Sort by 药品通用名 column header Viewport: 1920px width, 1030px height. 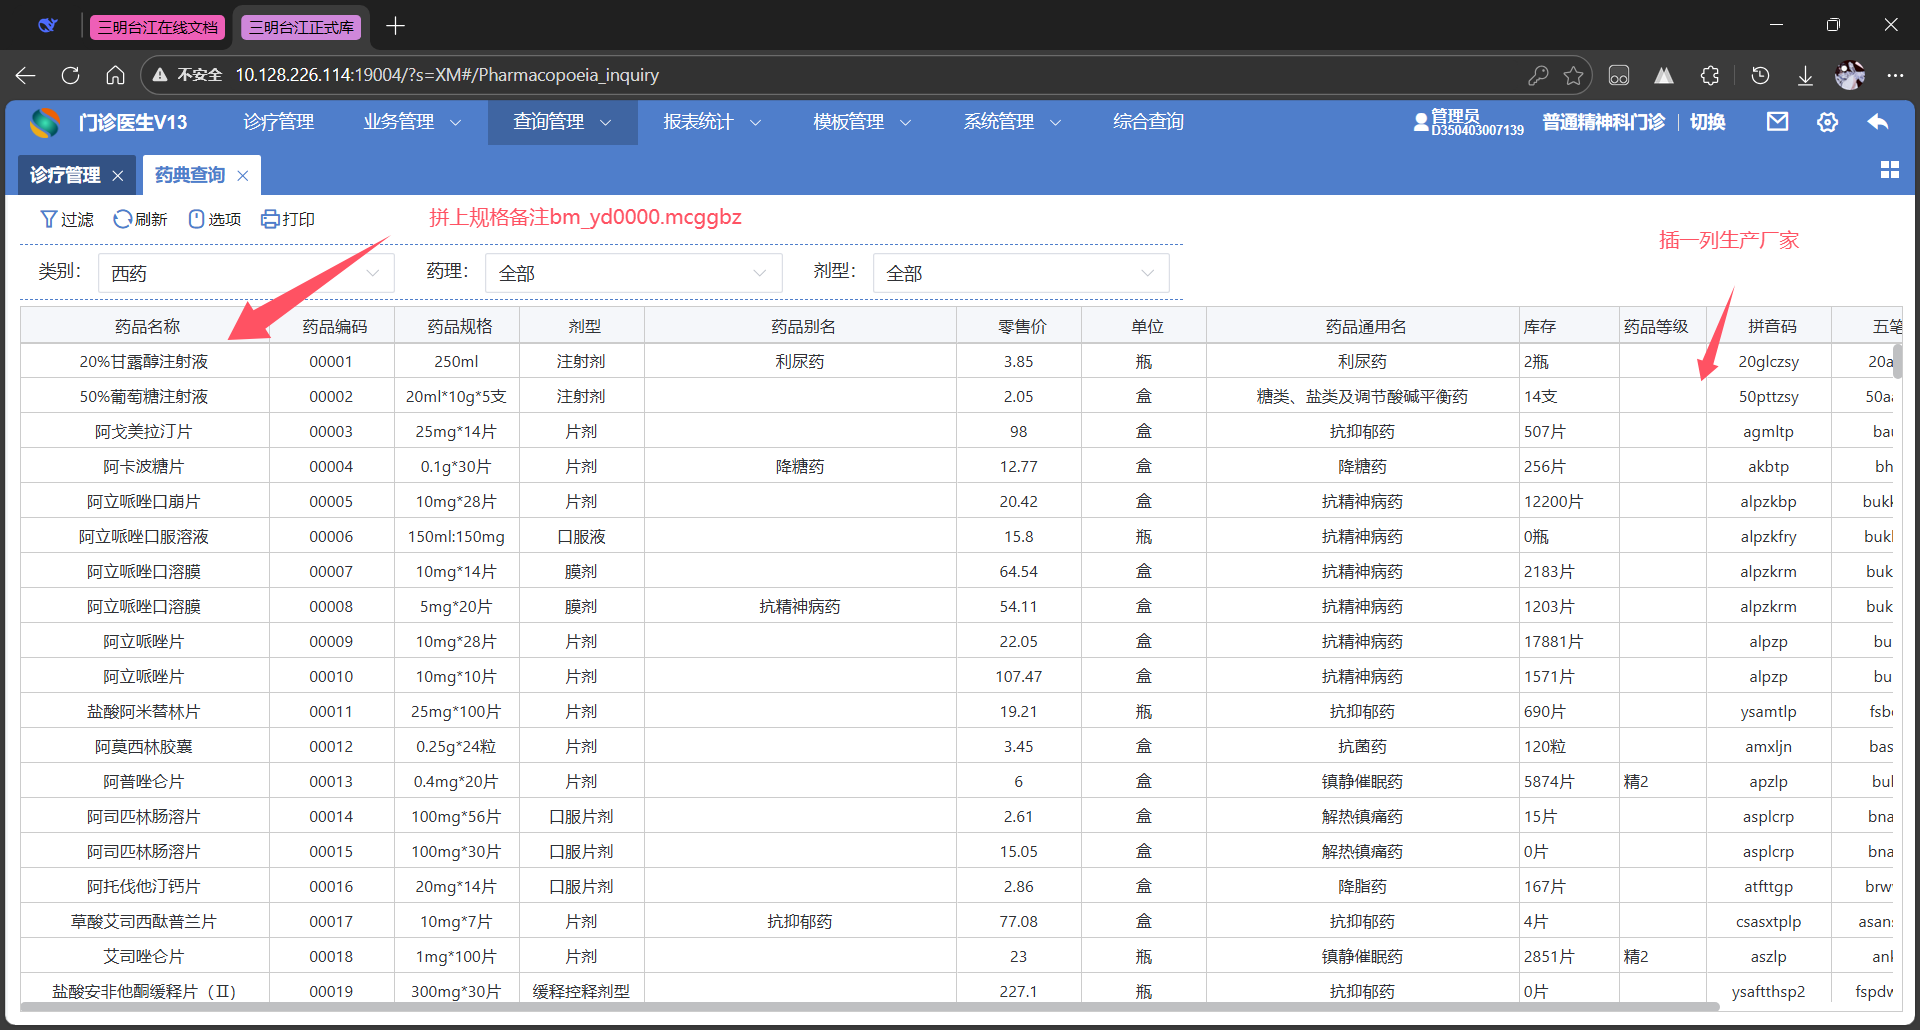click(x=1365, y=327)
